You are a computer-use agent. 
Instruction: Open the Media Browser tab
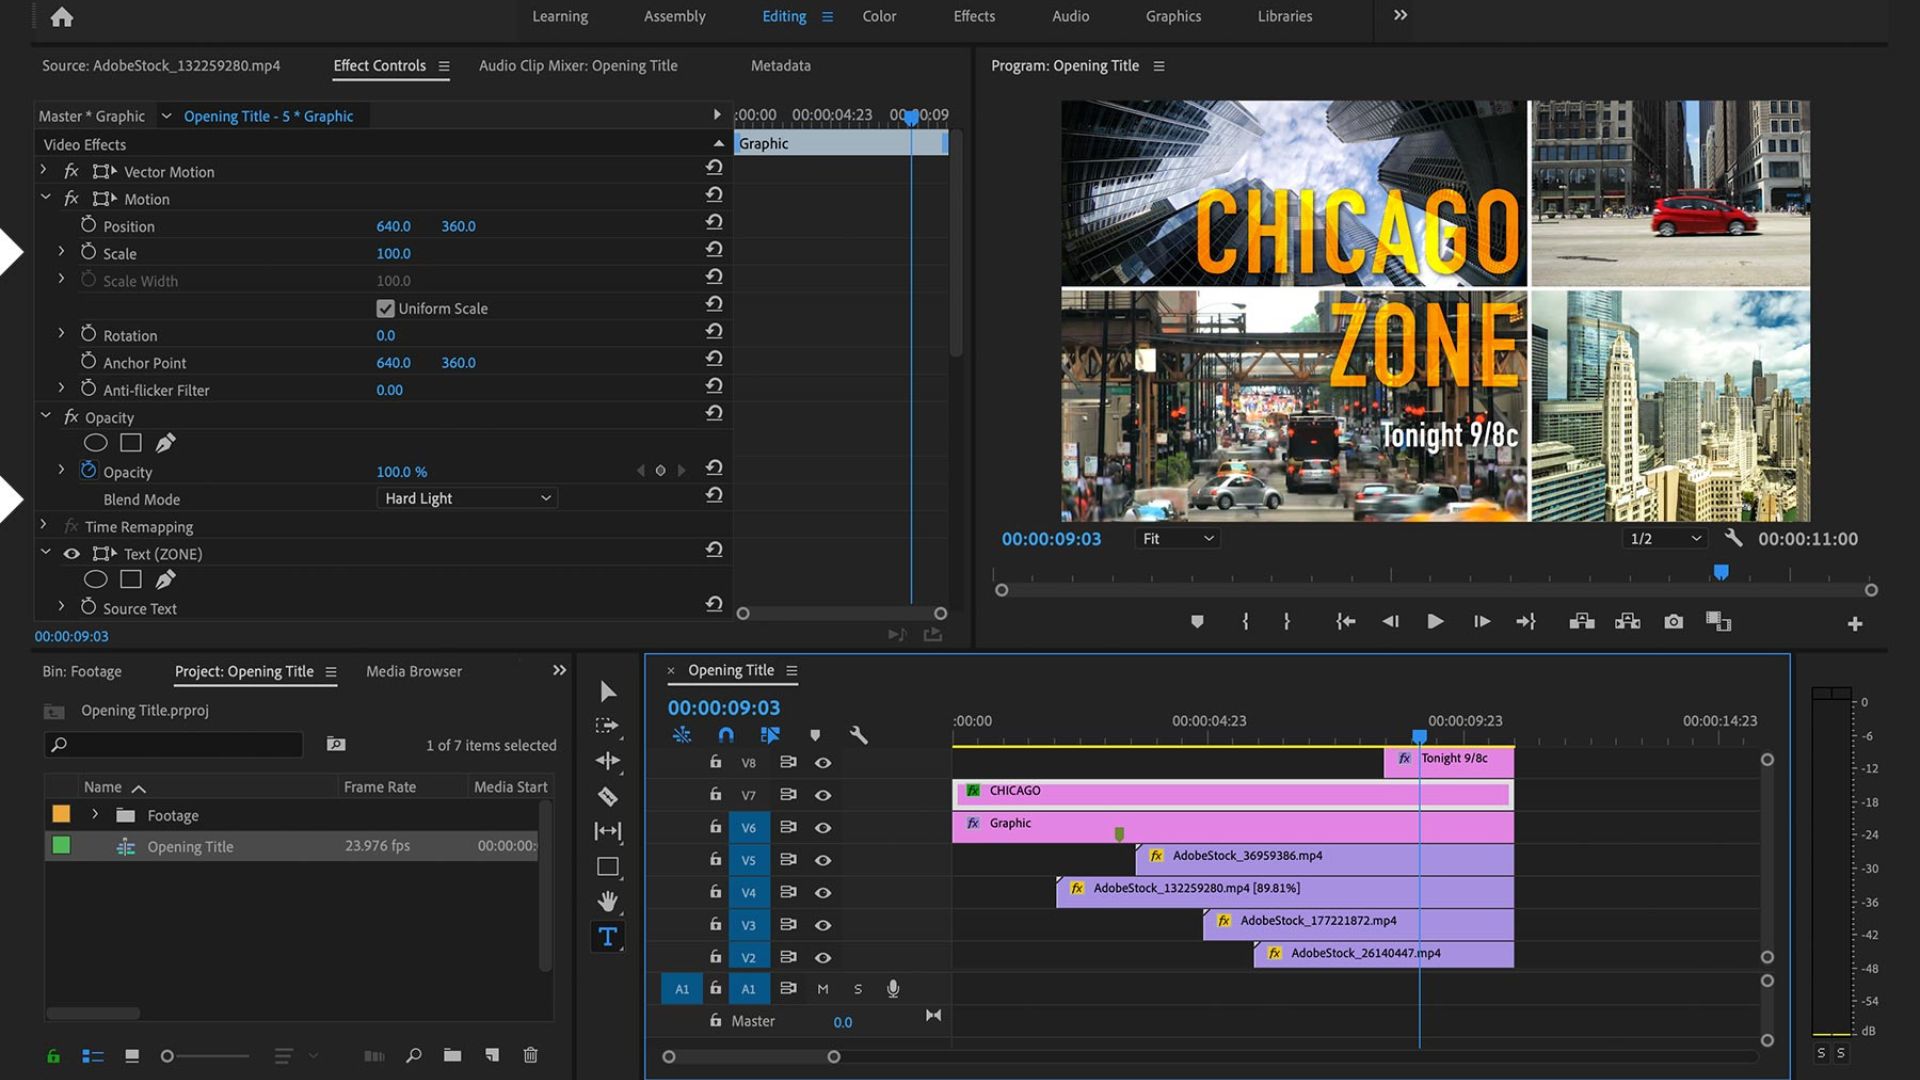coord(413,672)
